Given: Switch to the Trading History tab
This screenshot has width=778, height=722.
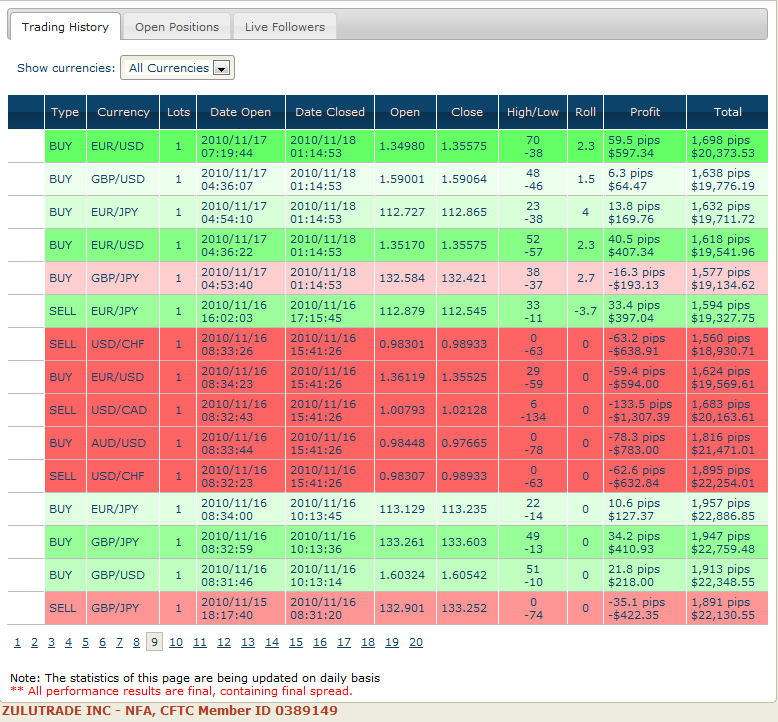Looking at the screenshot, I should 65,27.
